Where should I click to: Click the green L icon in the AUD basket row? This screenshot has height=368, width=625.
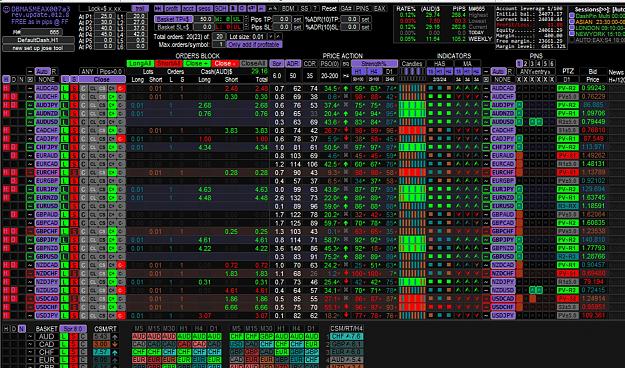(64, 337)
